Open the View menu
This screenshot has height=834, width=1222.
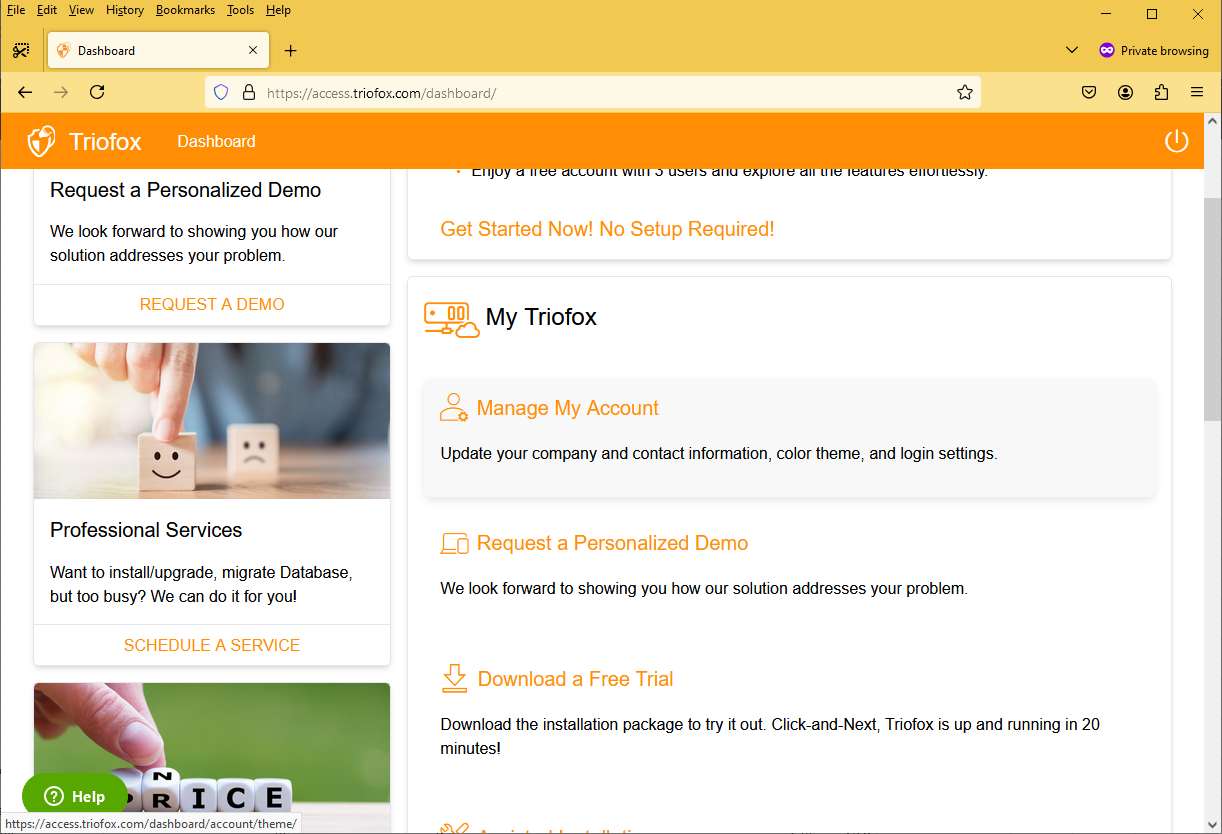point(81,10)
